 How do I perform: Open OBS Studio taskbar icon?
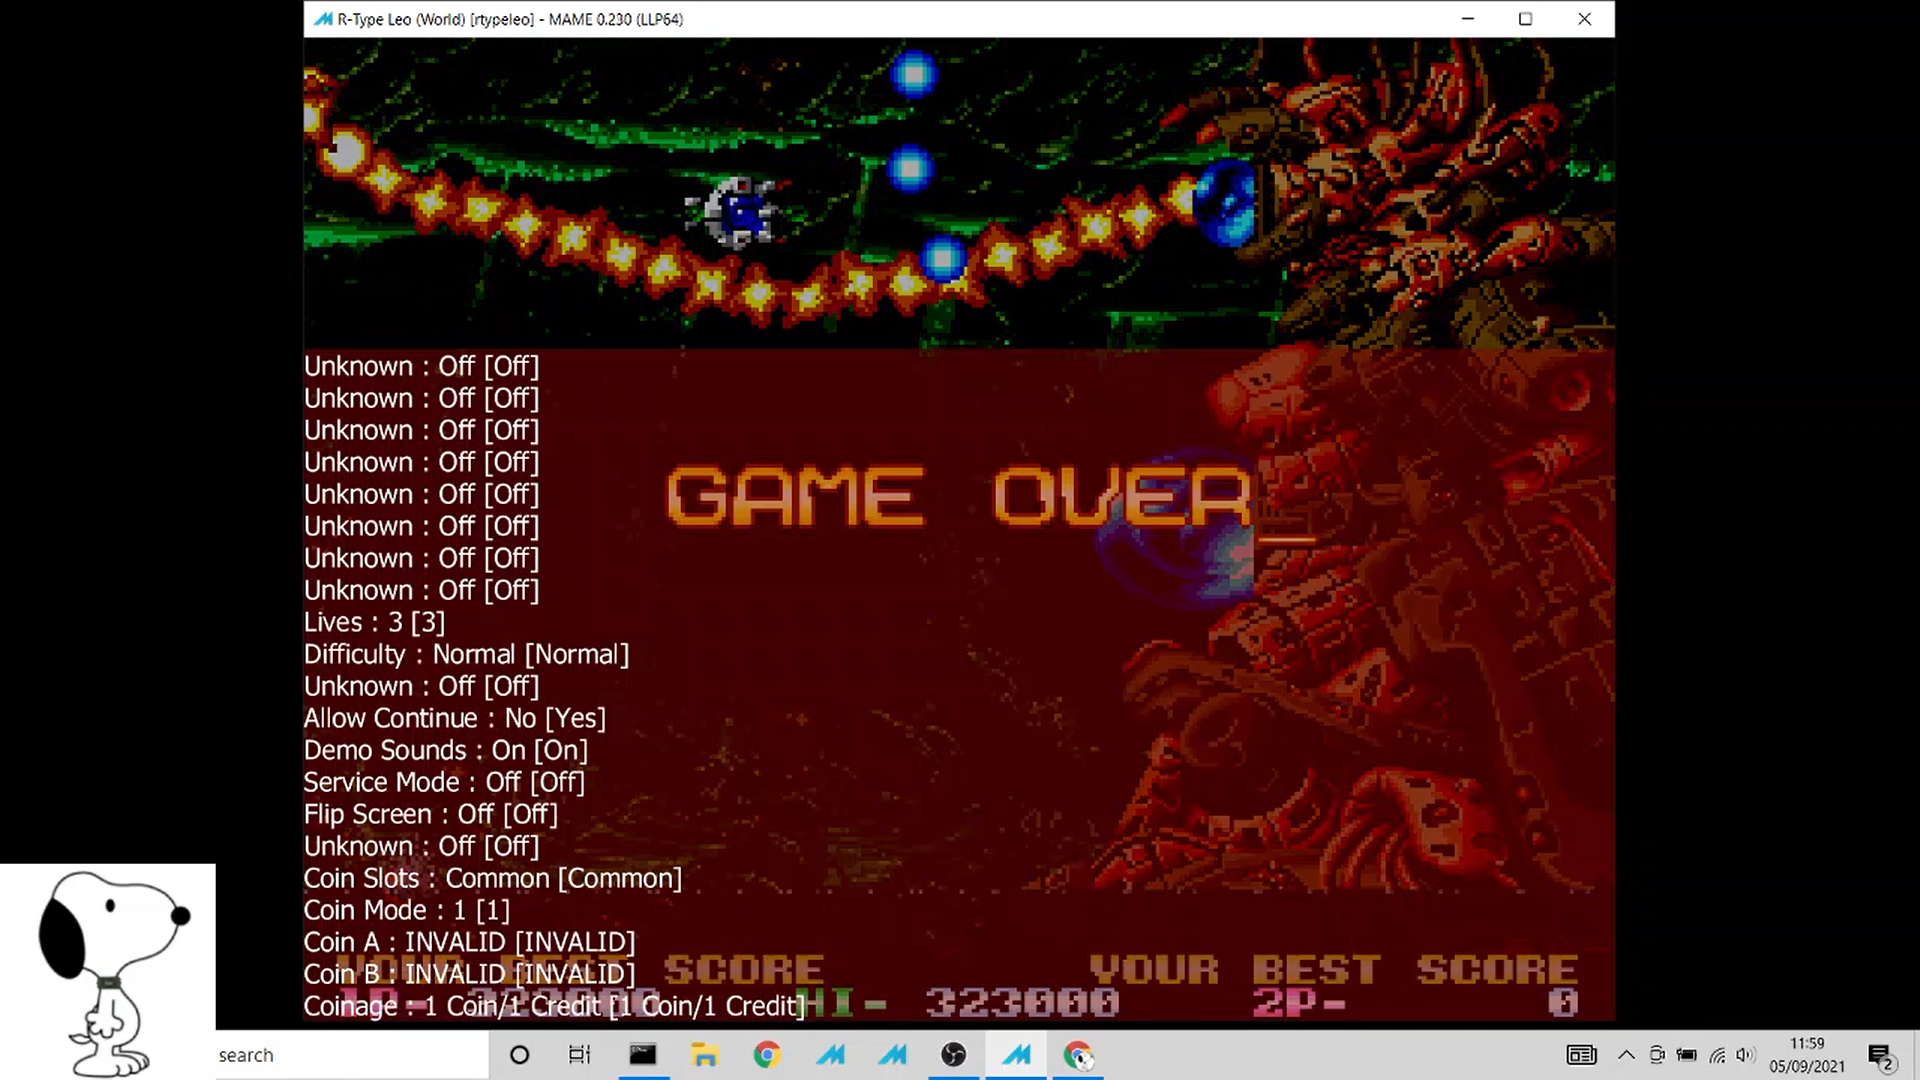[954, 1055]
